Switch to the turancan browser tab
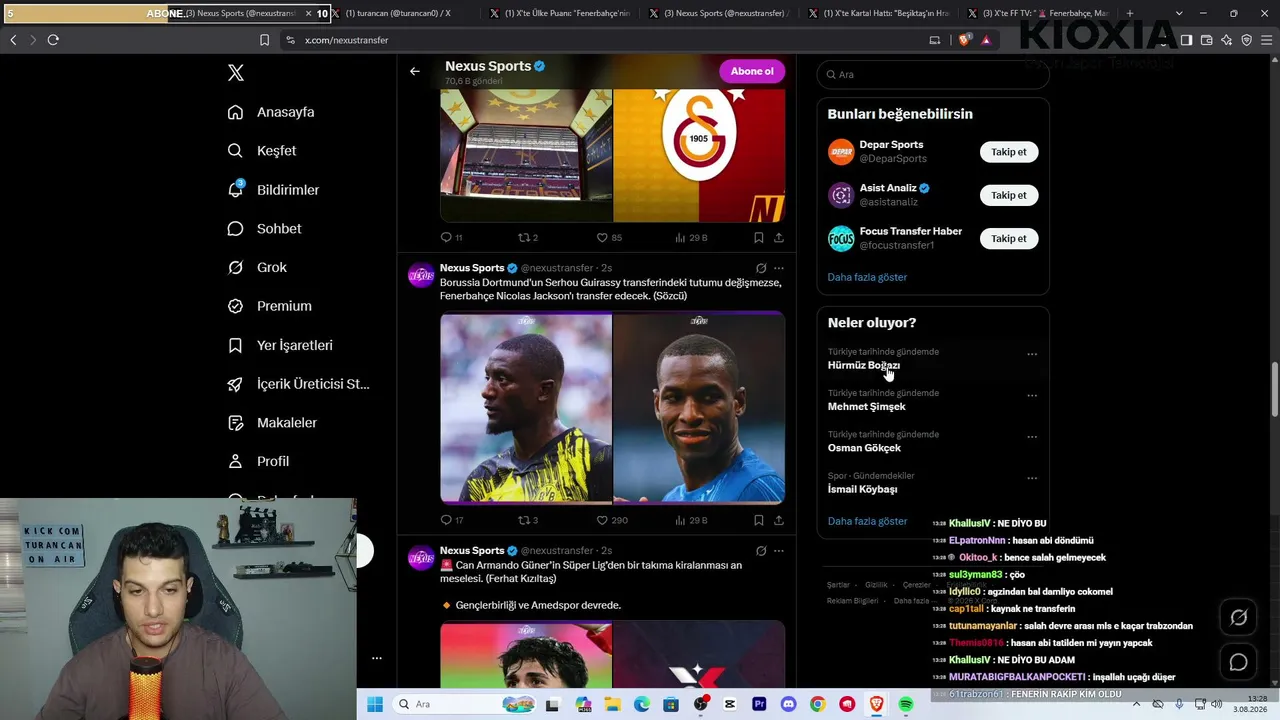Viewport: 1280px width, 720px height. [400, 13]
